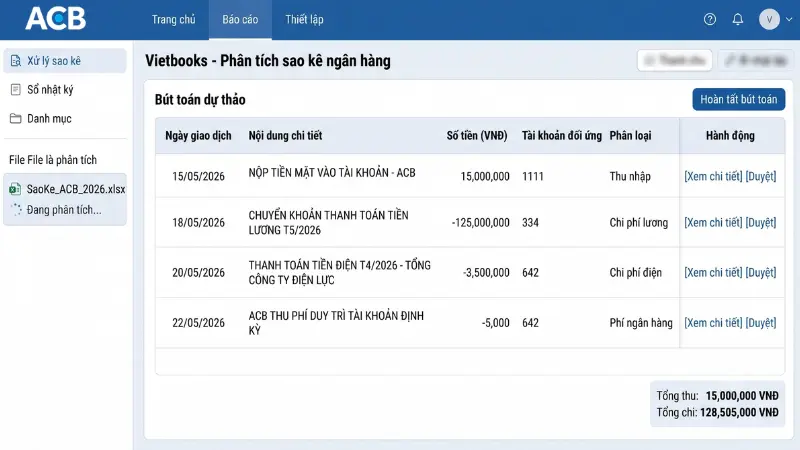Click Nội dung chi tiết column header

click(x=285, y=136)
